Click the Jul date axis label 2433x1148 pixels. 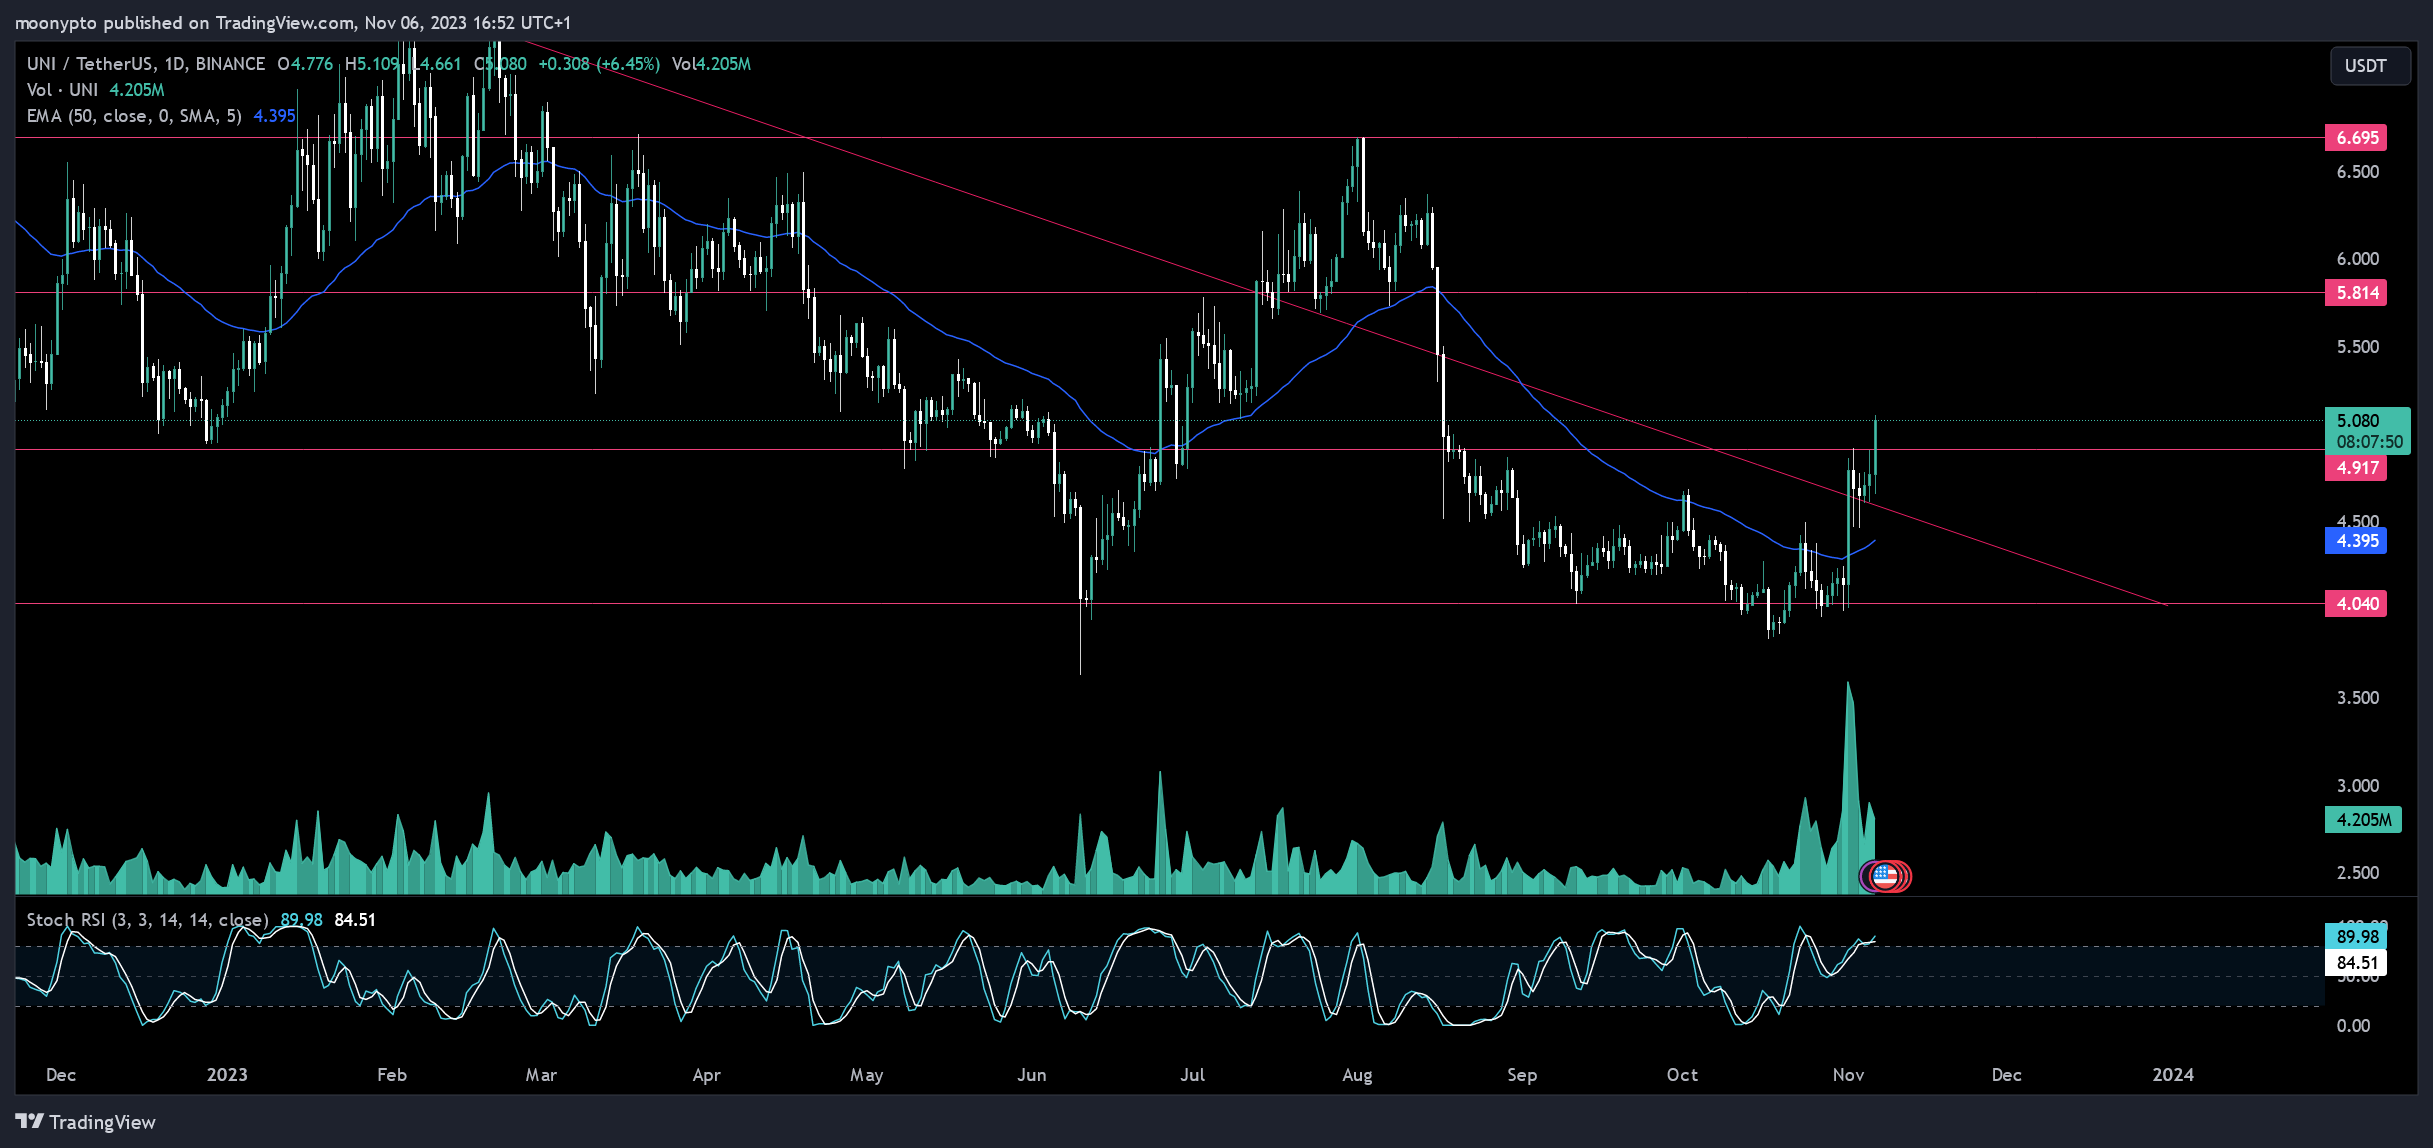tap(1193, 1075)
